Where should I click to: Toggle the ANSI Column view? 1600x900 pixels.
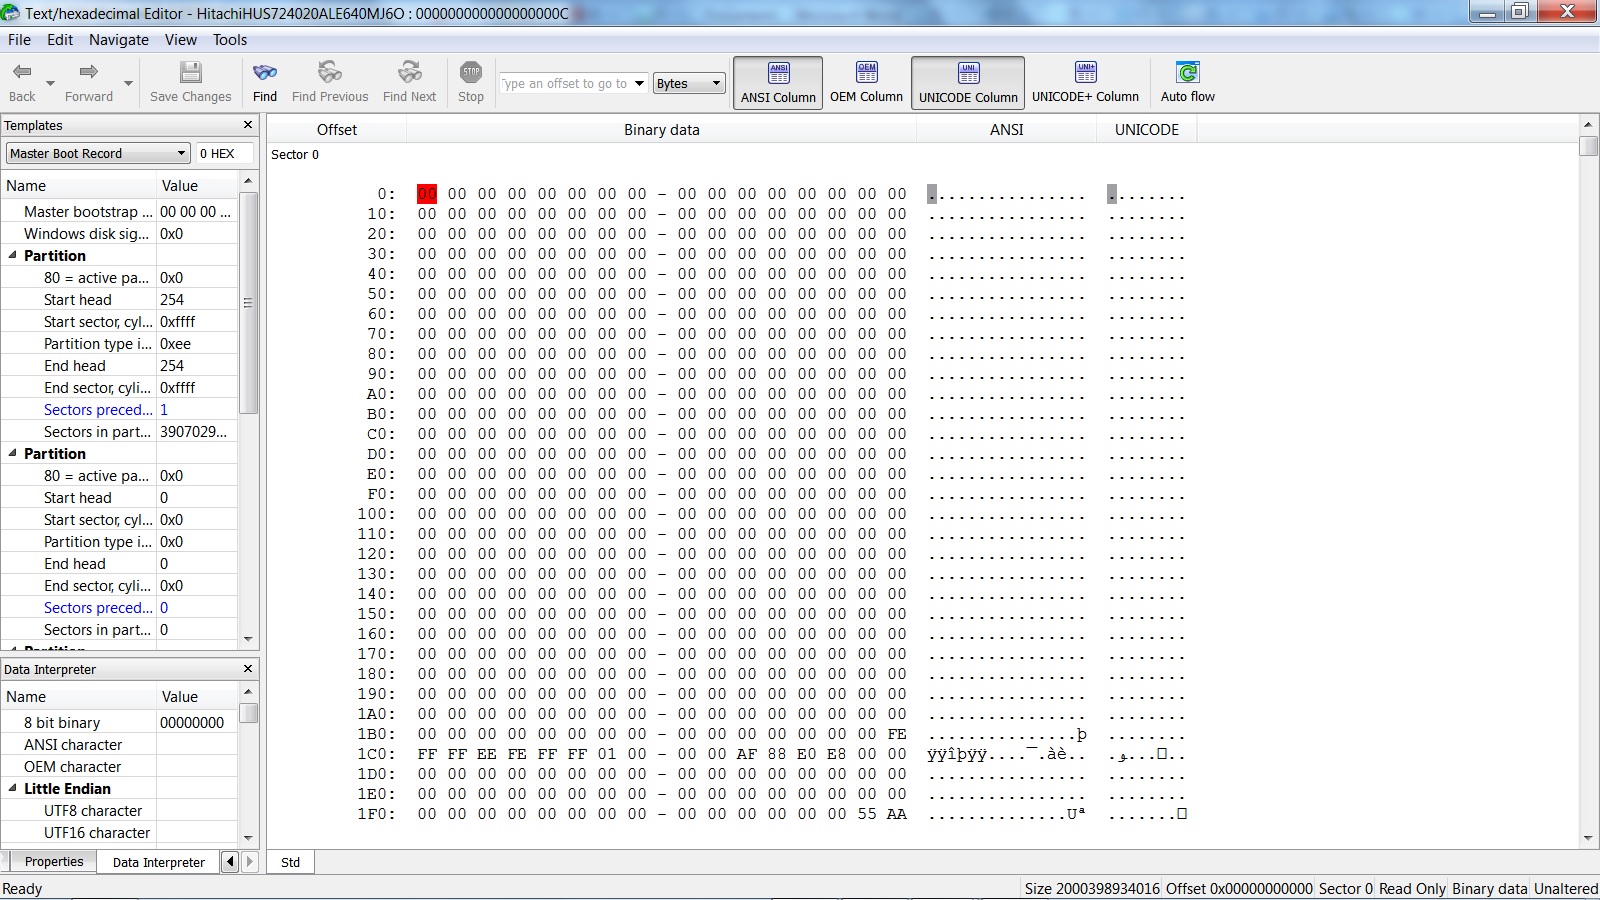tap(778, 82)
